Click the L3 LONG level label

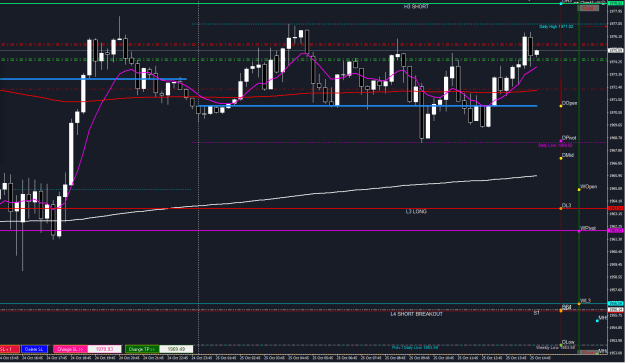pyautogui.click(x=416, y=212)
